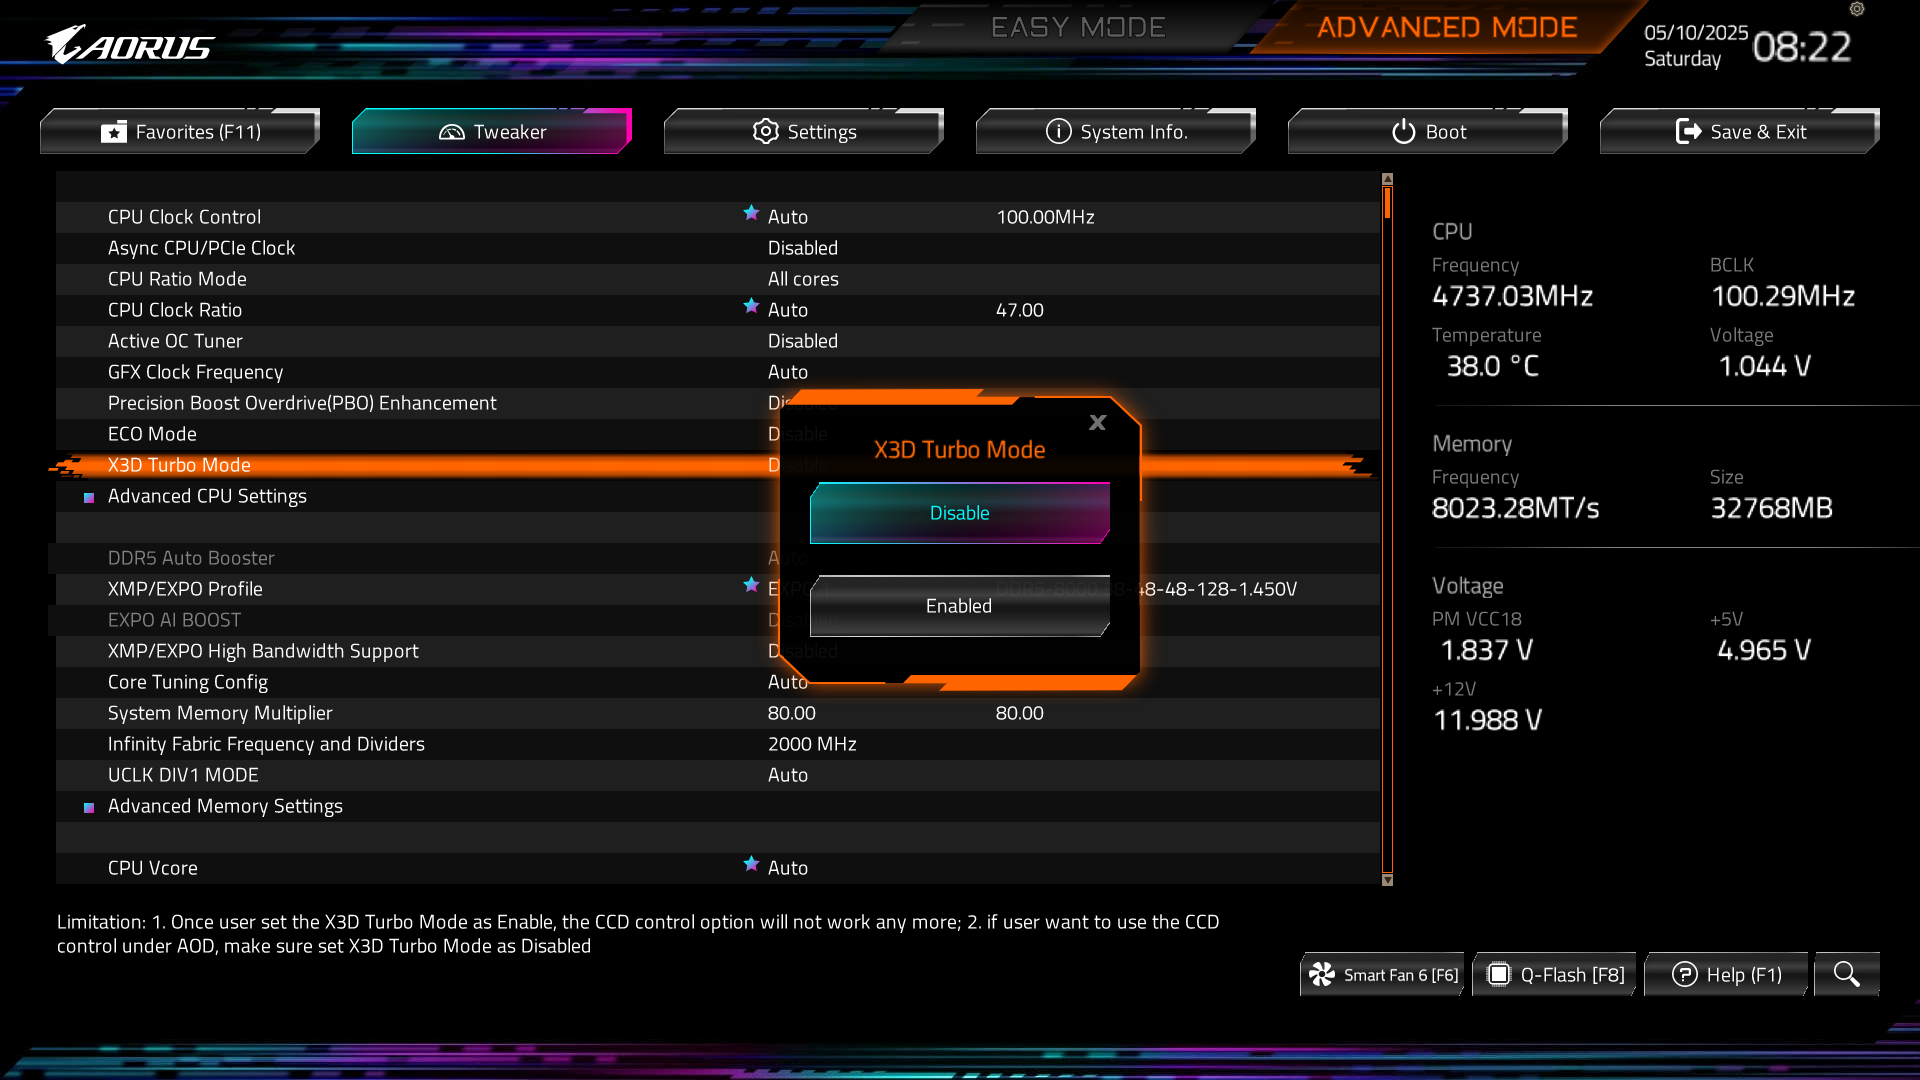Screen dimensions: 1920x1080
Task: Open CPU Clock Control Auto value
Action: tap(788, 217)
